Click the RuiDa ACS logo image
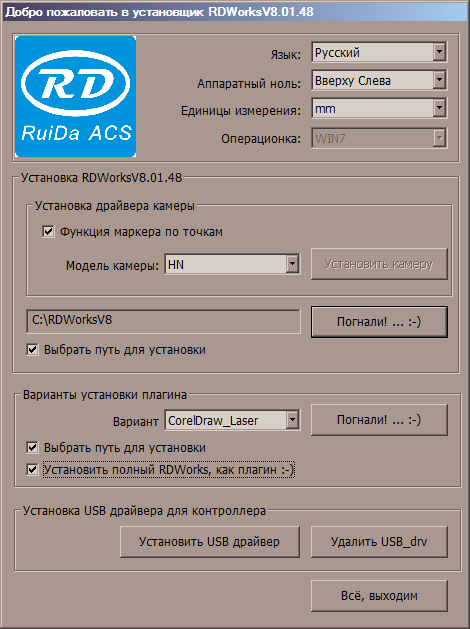 click(75, 96)
